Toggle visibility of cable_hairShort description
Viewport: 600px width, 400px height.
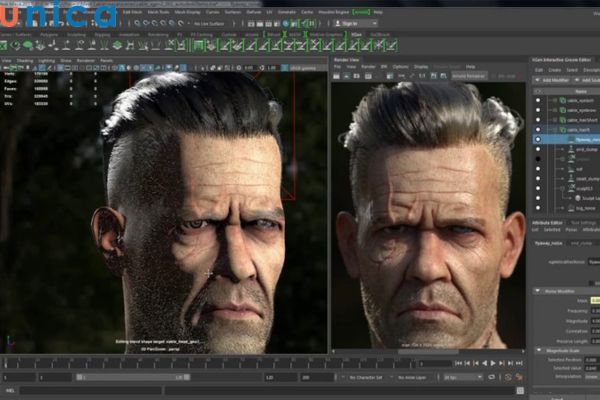coord(539,120)
